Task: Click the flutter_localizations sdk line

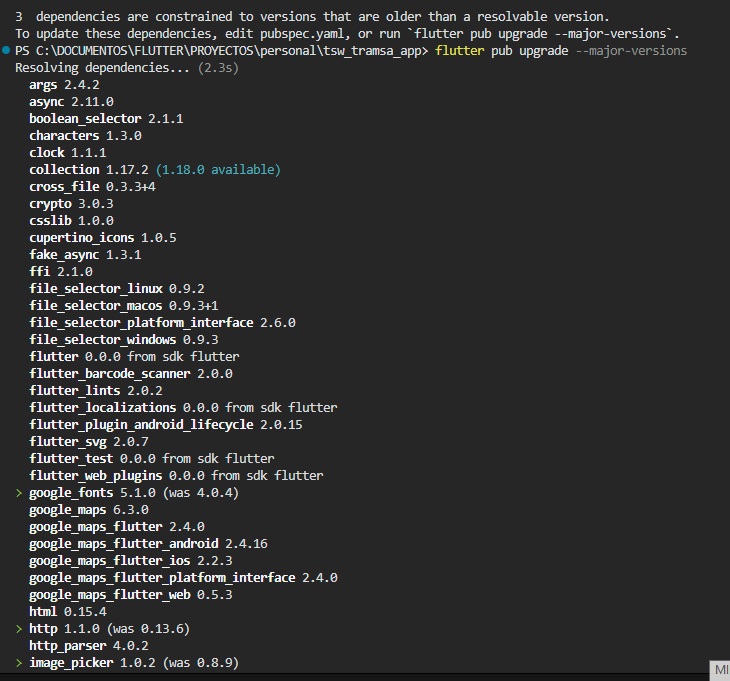Action: 183,408
